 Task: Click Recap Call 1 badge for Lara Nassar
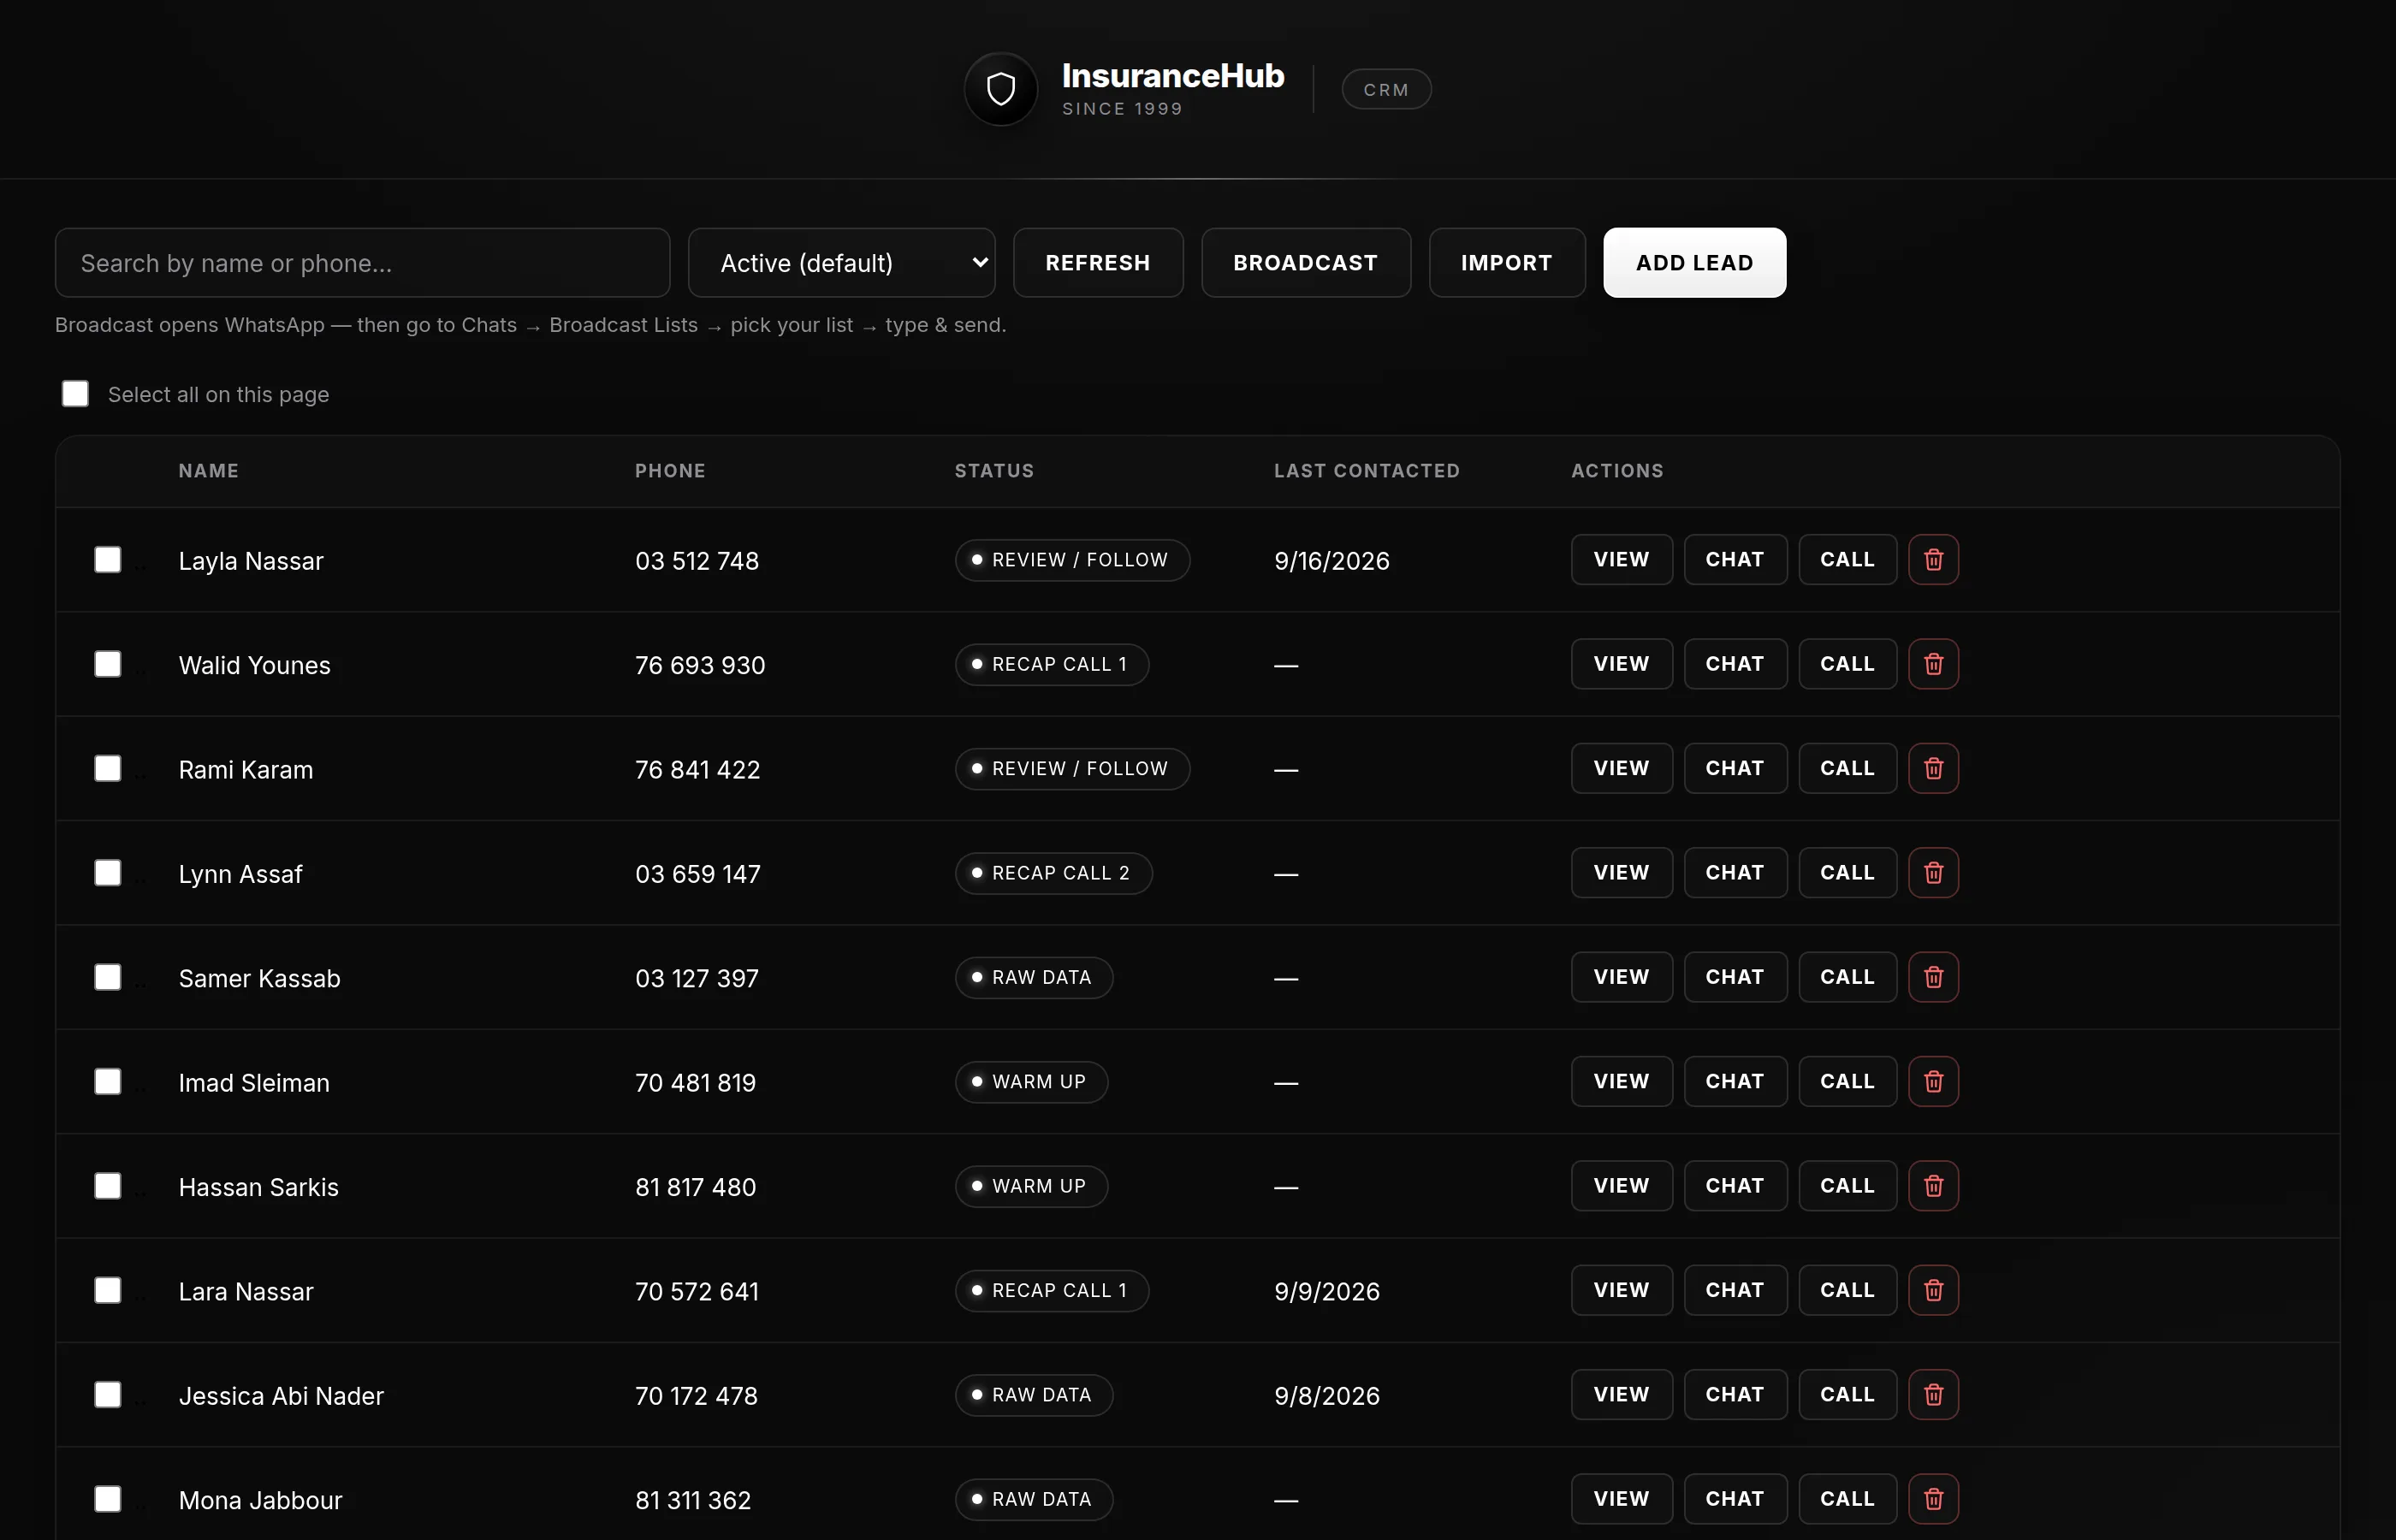click(1052, 1290)
